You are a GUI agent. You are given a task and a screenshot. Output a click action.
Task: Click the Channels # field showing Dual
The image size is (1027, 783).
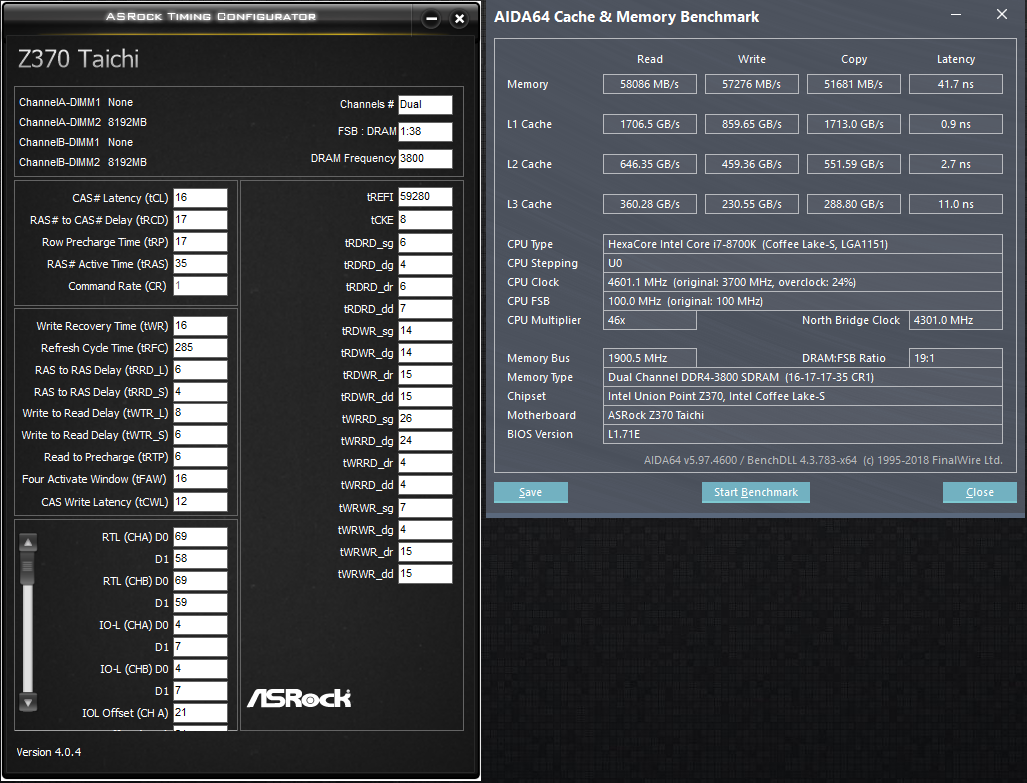[425, 105]
